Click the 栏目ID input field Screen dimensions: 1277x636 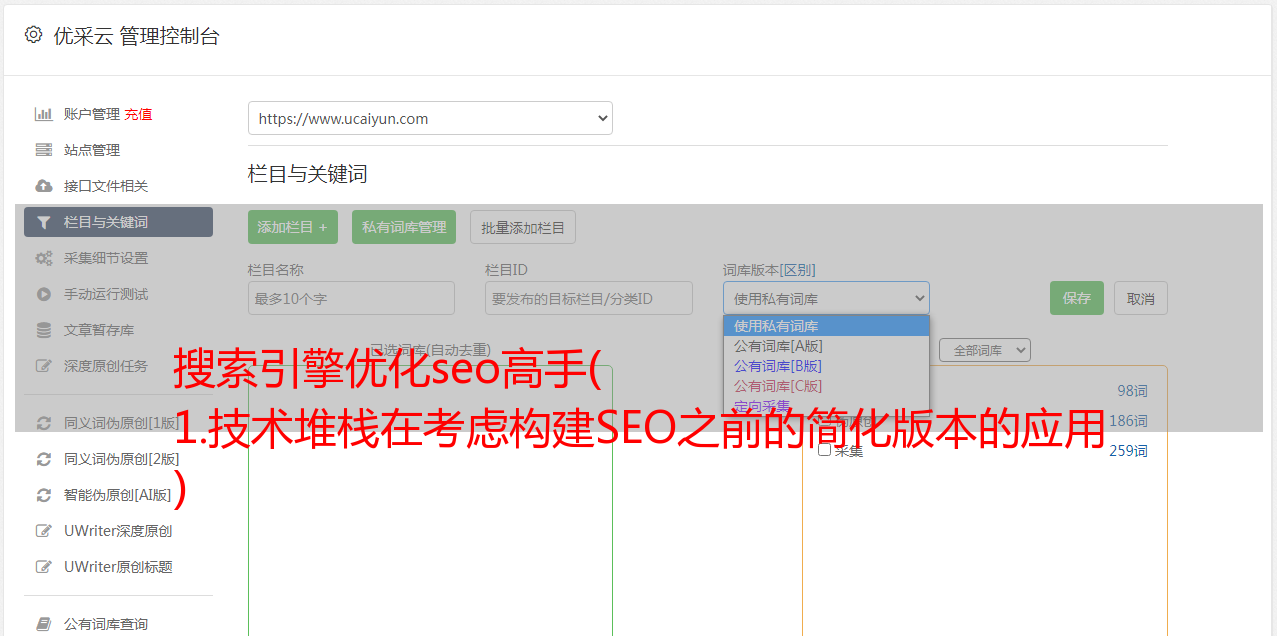click(589, 298)
